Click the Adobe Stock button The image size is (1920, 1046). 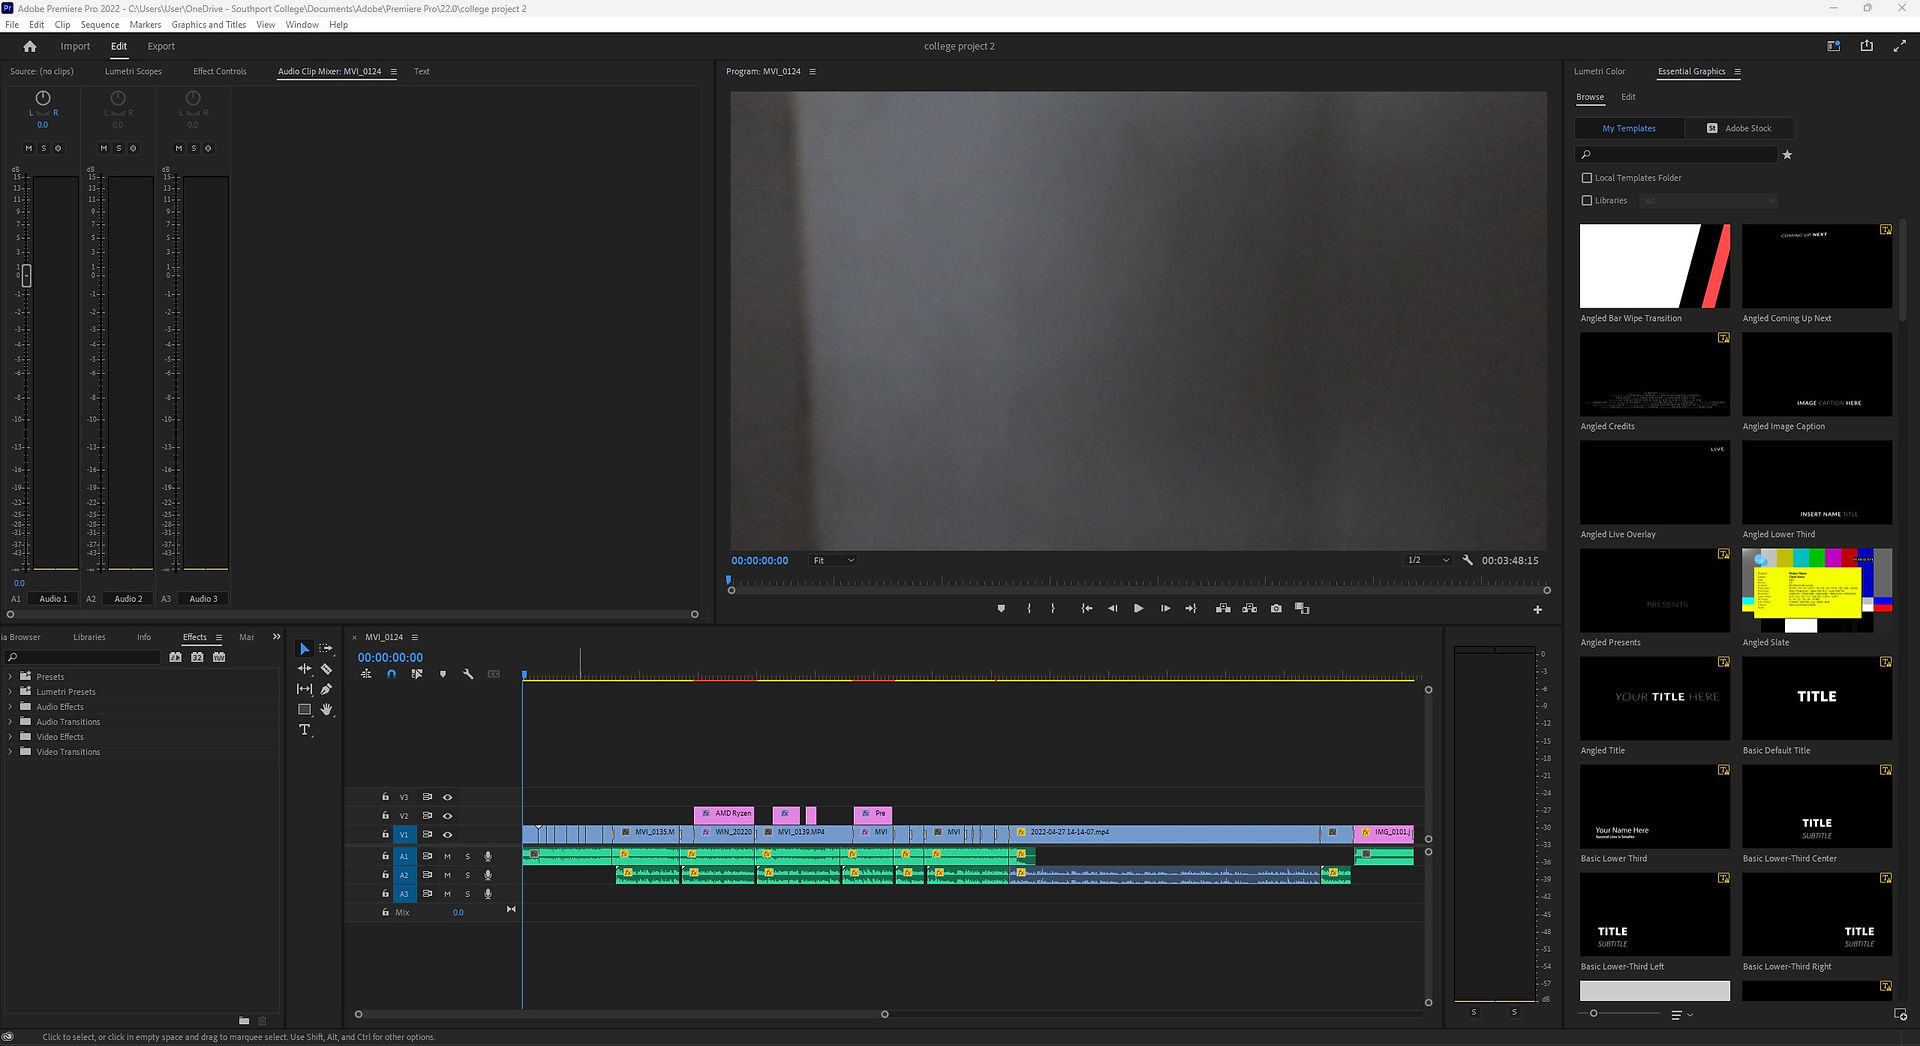1739,128
